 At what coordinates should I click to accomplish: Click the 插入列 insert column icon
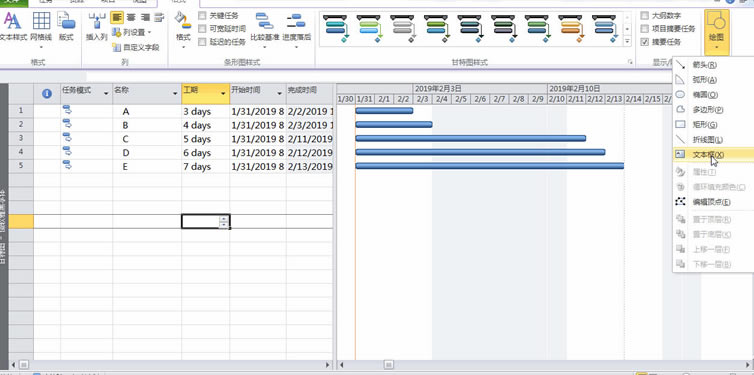click(x=96, y=27)
